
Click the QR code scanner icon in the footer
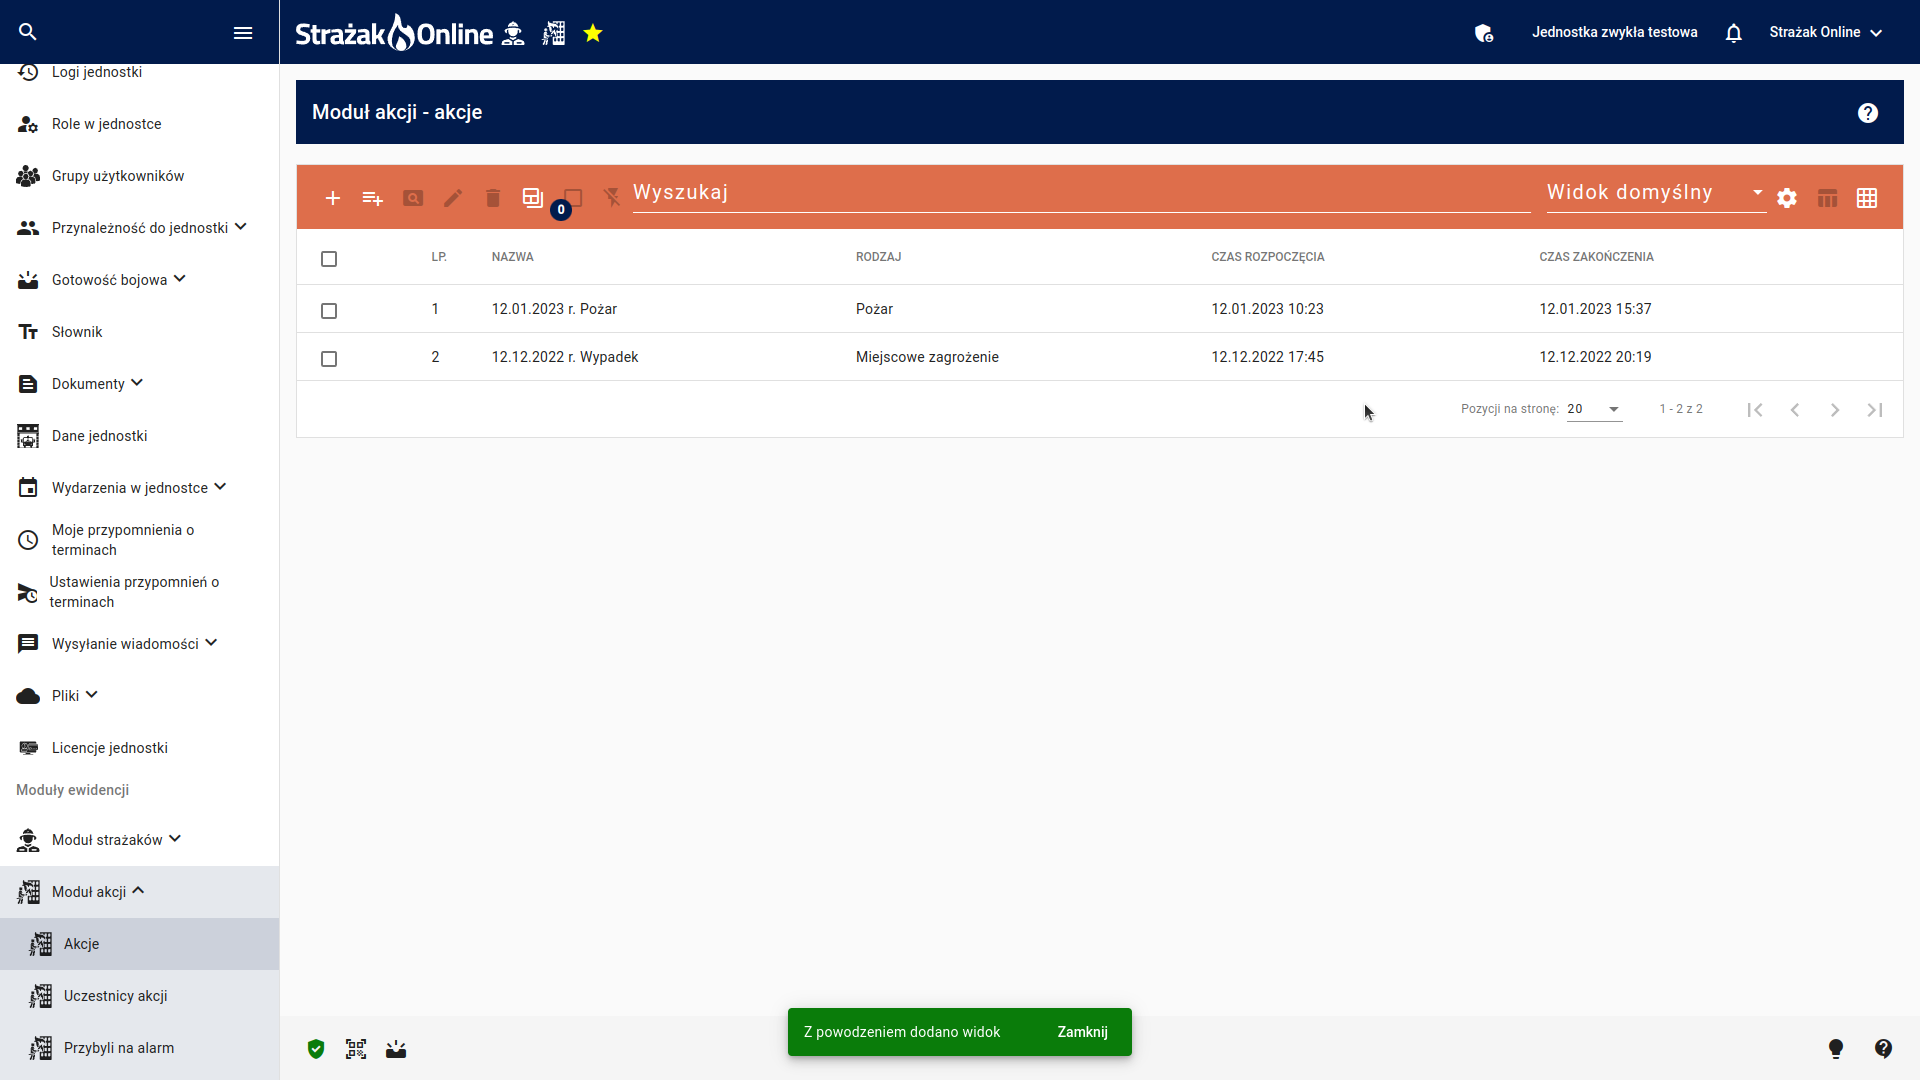click(356, 1049)
